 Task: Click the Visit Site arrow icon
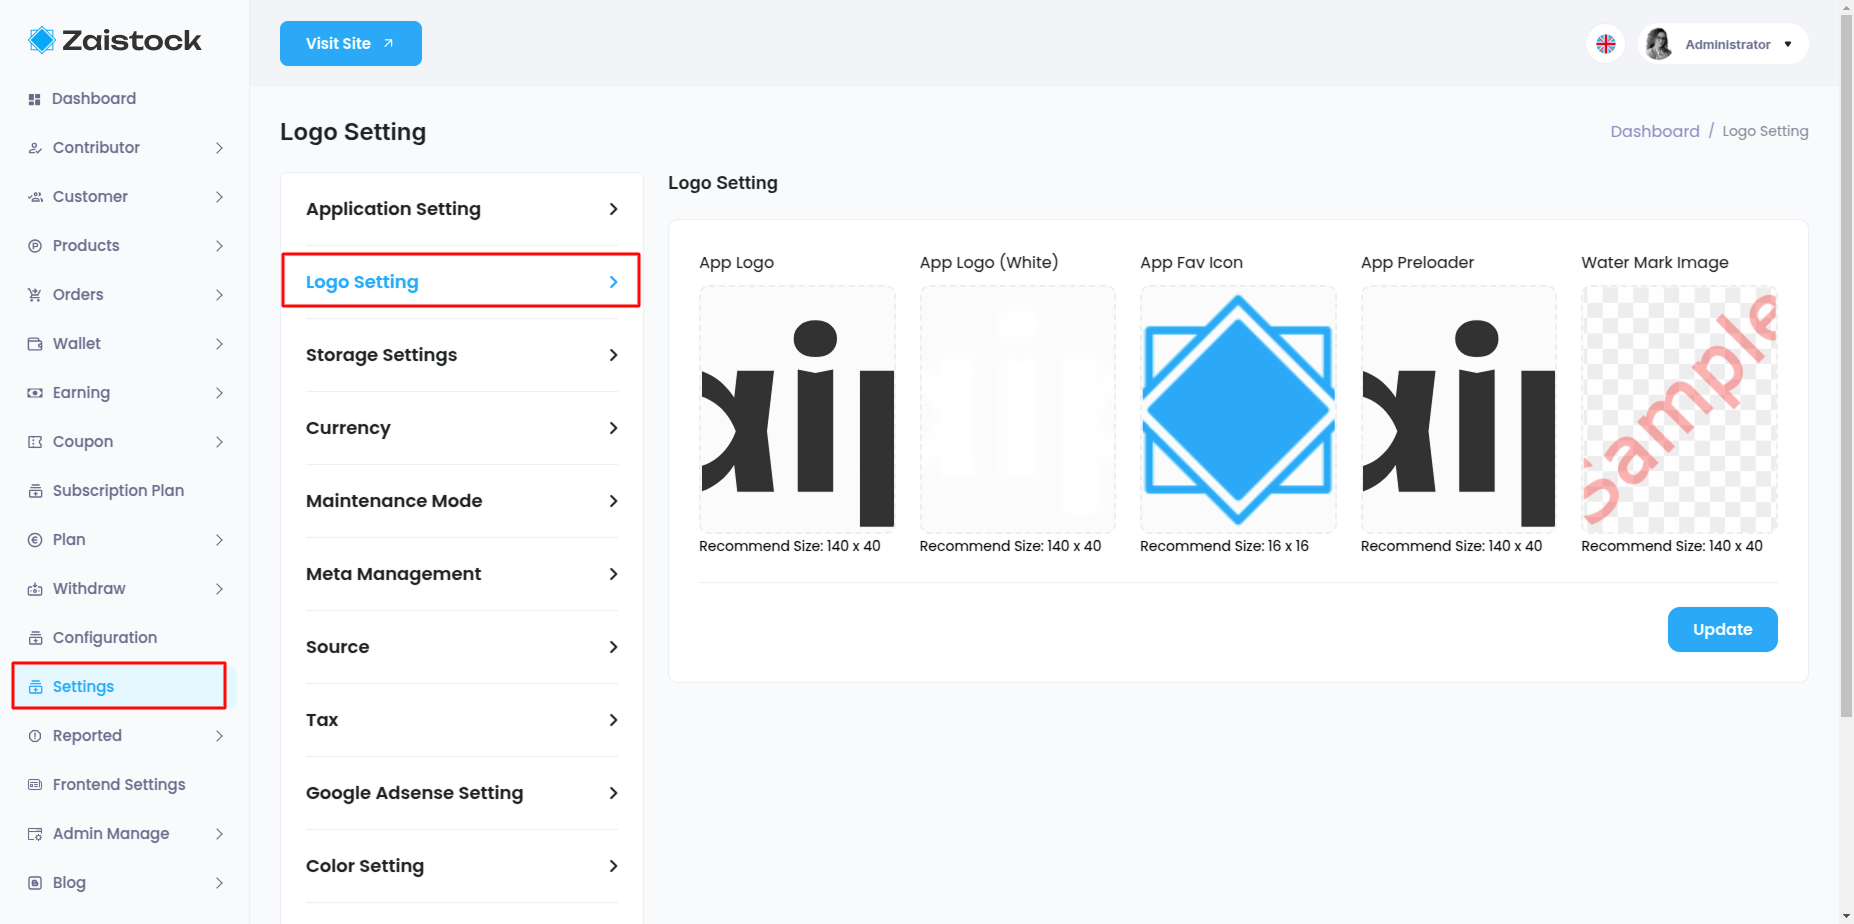click(389, 44)
